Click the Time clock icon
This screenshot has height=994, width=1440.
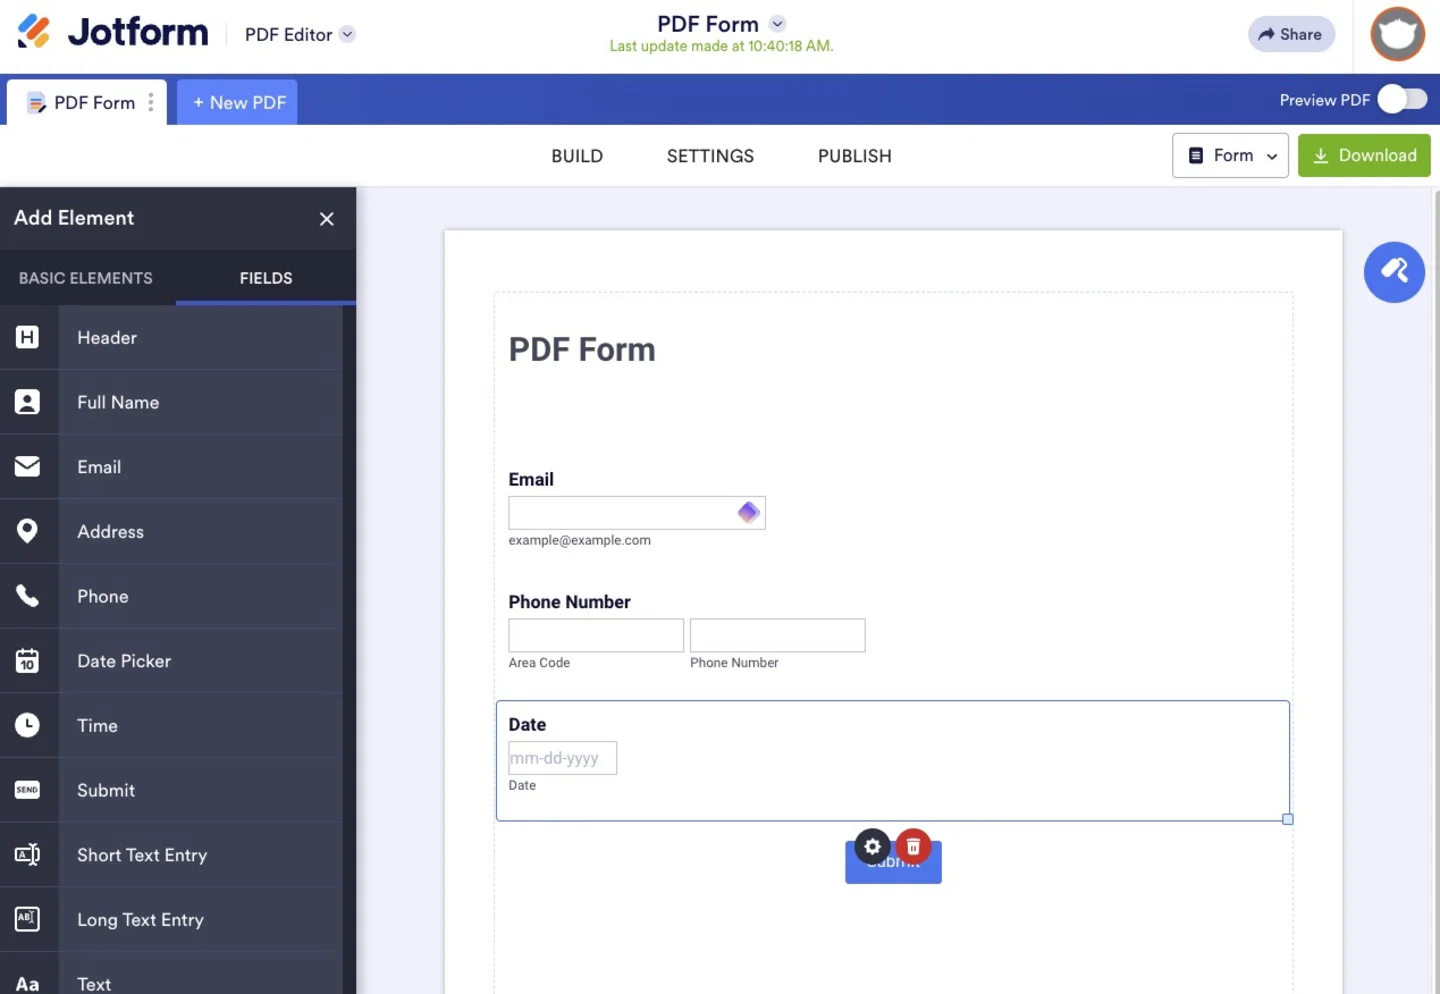28,725
